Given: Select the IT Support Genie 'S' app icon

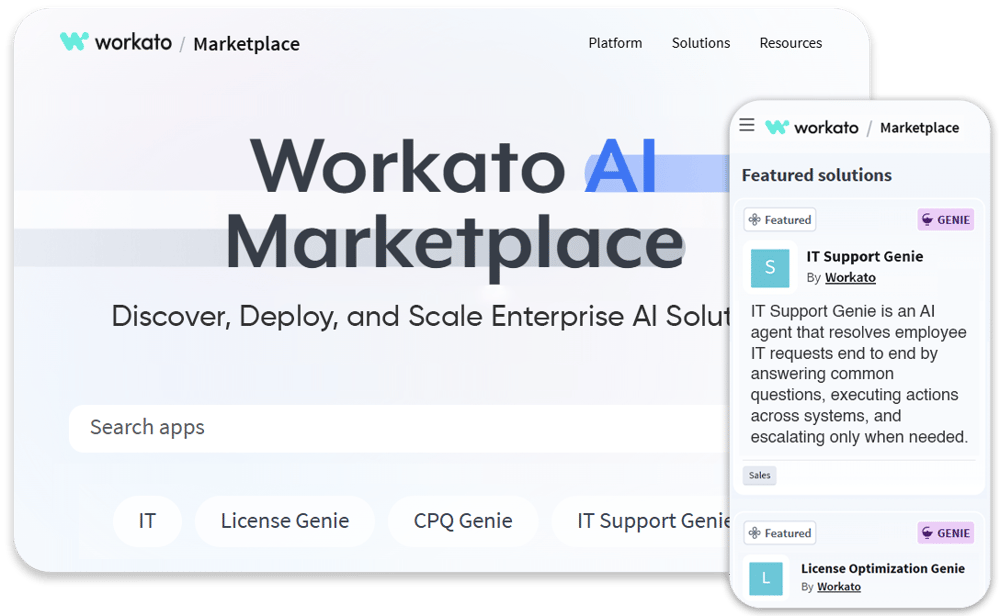Looking at the screenshot, I should pos(770,268).
